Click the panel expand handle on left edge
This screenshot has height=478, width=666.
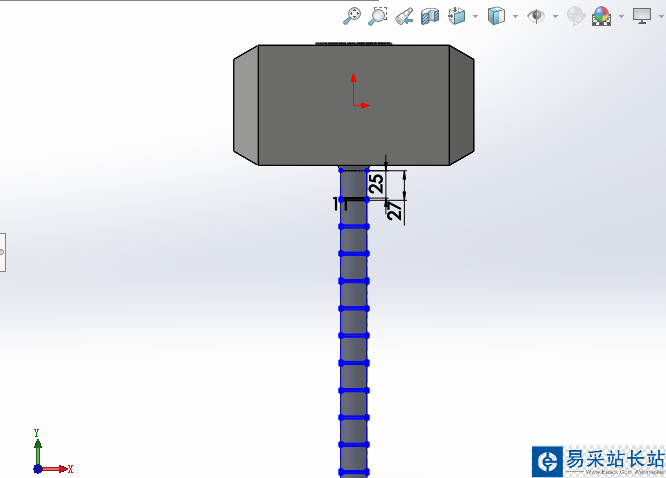point(3,252)
